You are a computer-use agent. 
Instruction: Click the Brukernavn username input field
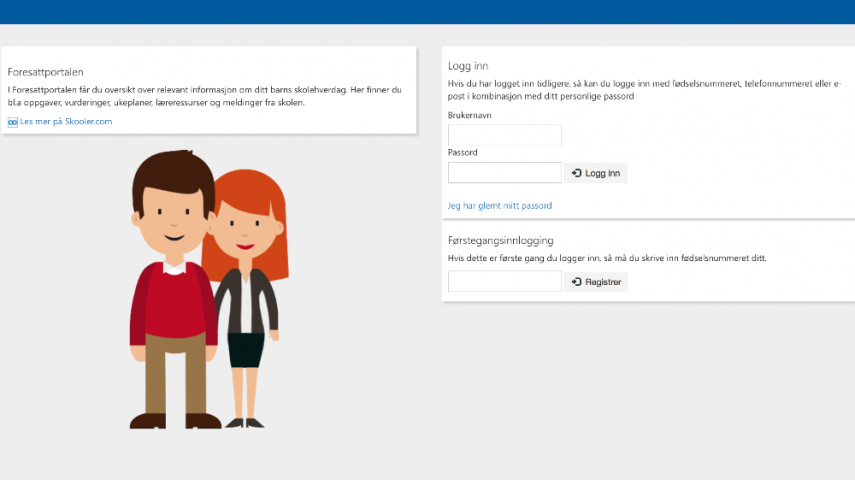point(504,135)
